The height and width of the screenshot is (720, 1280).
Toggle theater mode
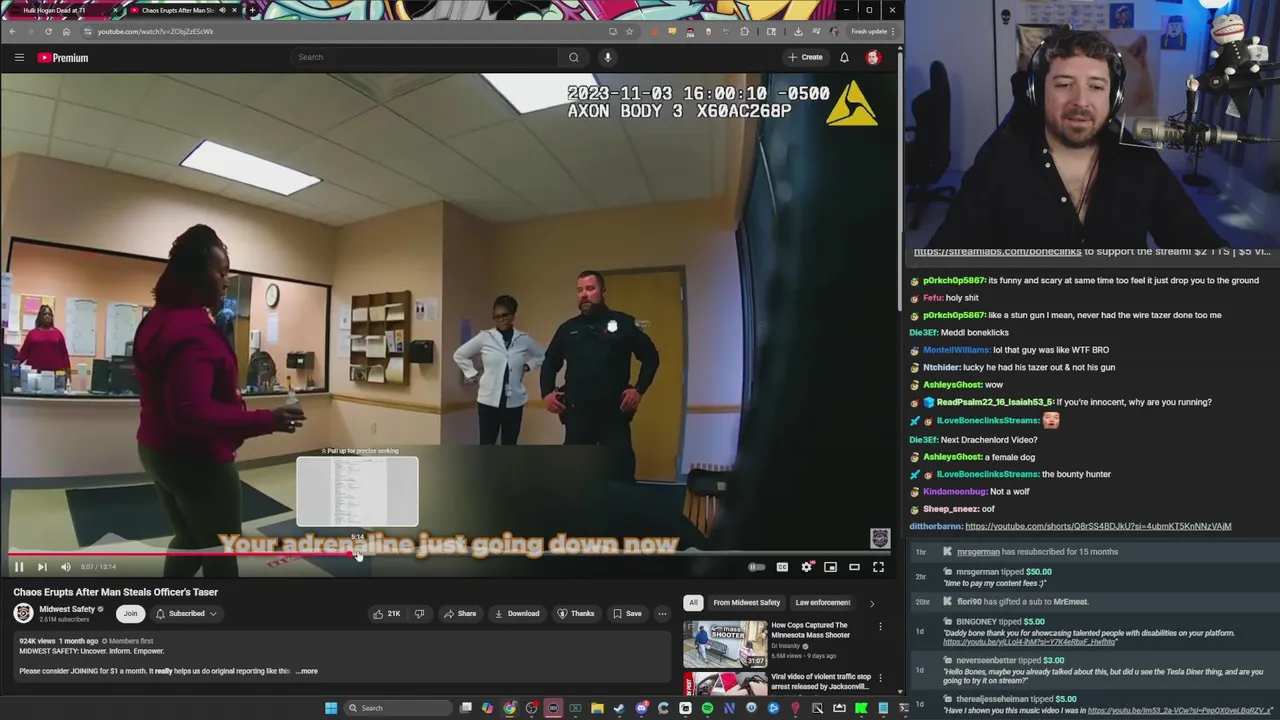(854, 567)
